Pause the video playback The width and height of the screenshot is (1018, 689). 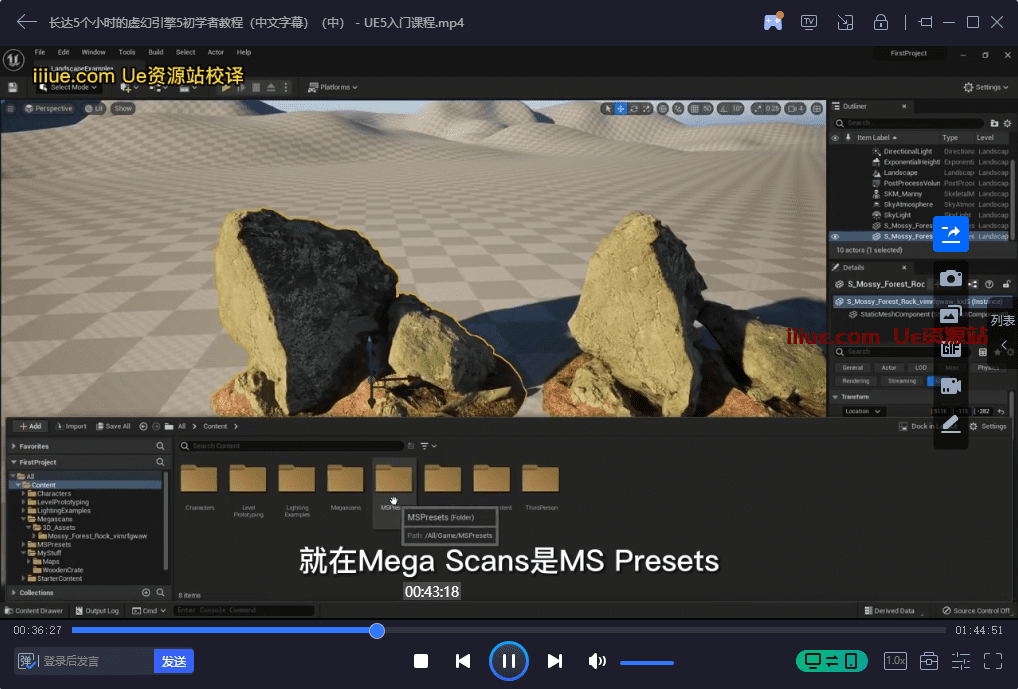[x=508, y=661]
